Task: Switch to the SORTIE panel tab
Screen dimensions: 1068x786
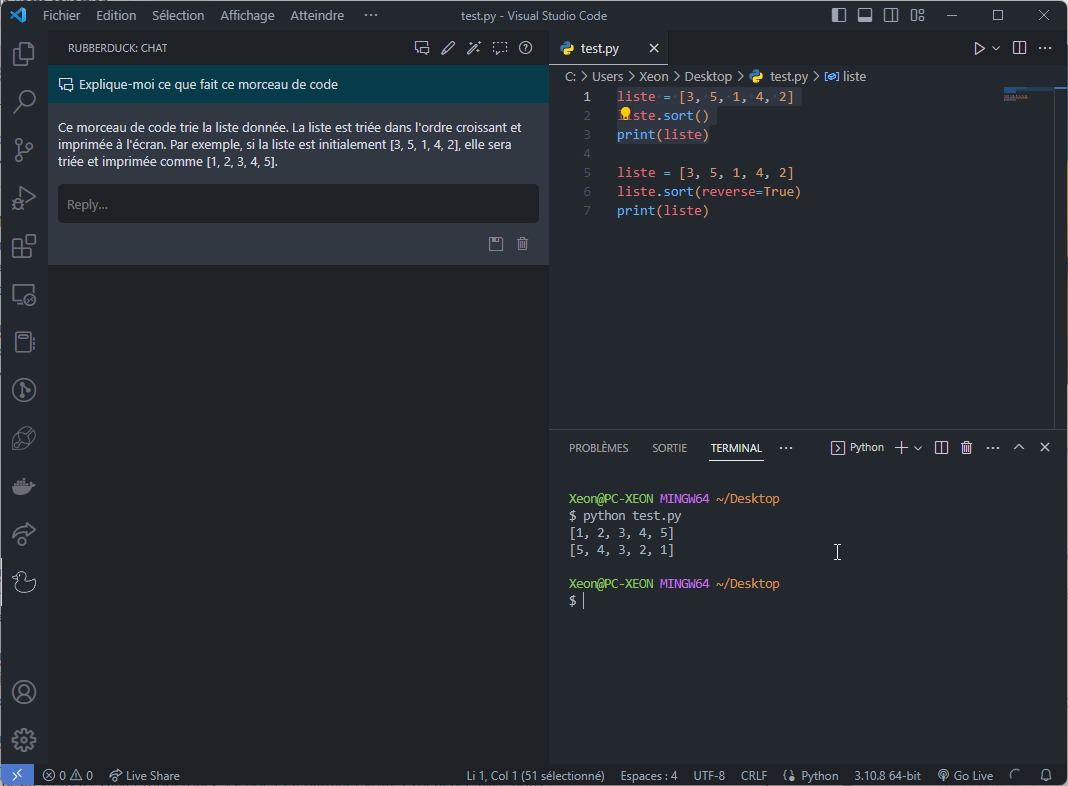Action: [670, 447]
